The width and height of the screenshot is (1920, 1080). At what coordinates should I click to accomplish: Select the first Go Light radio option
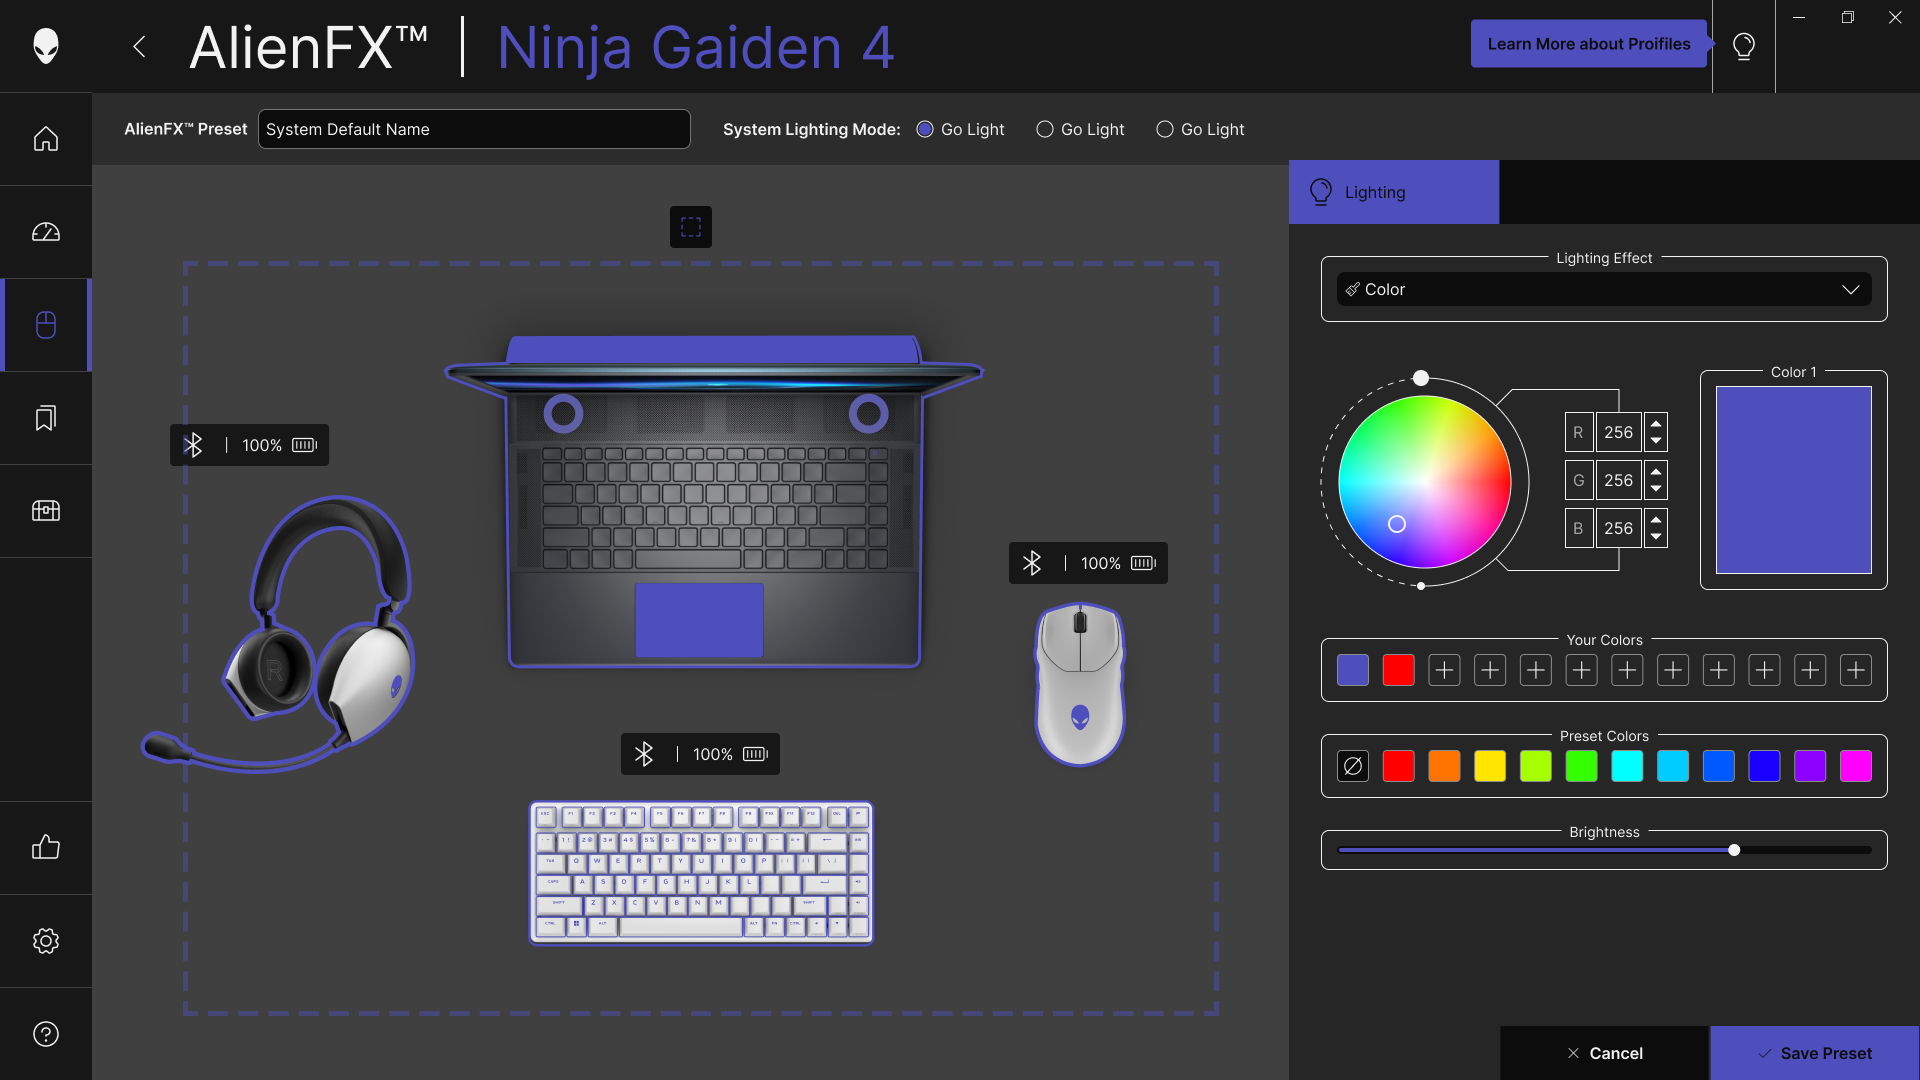click(x=925, y=129)
